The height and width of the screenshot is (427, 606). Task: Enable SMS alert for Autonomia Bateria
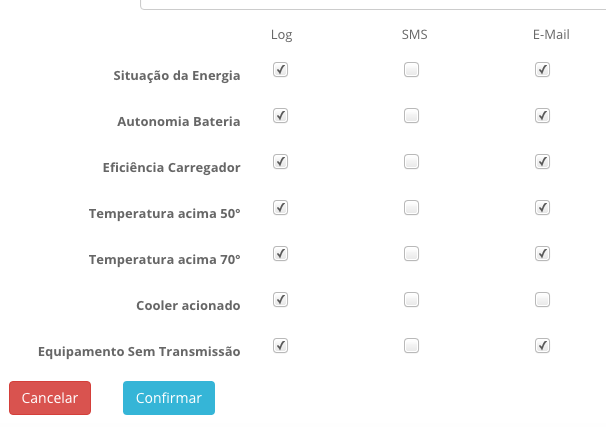411,116
